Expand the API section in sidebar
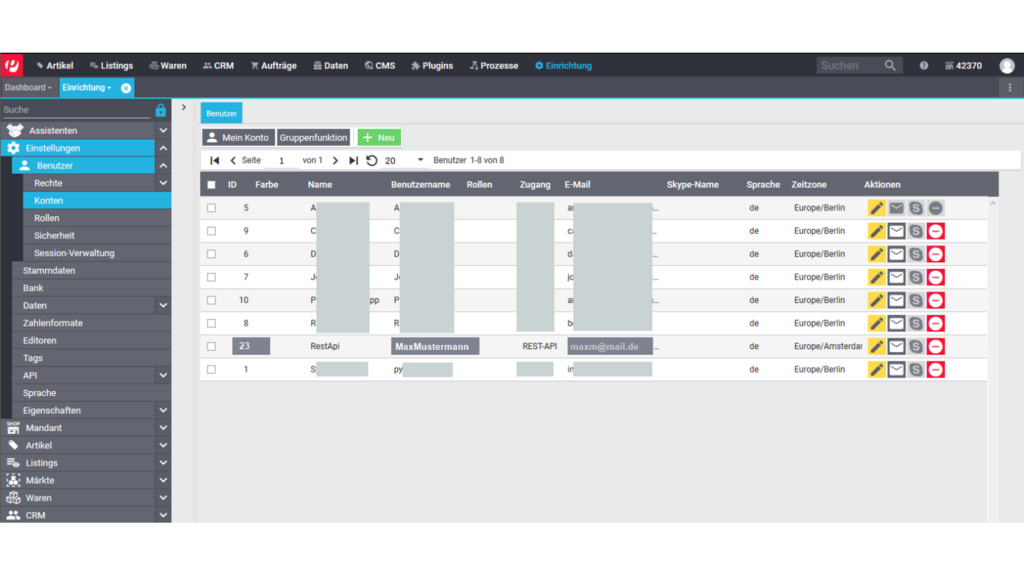Screen dimensions: 1024x576 point(162,375)
